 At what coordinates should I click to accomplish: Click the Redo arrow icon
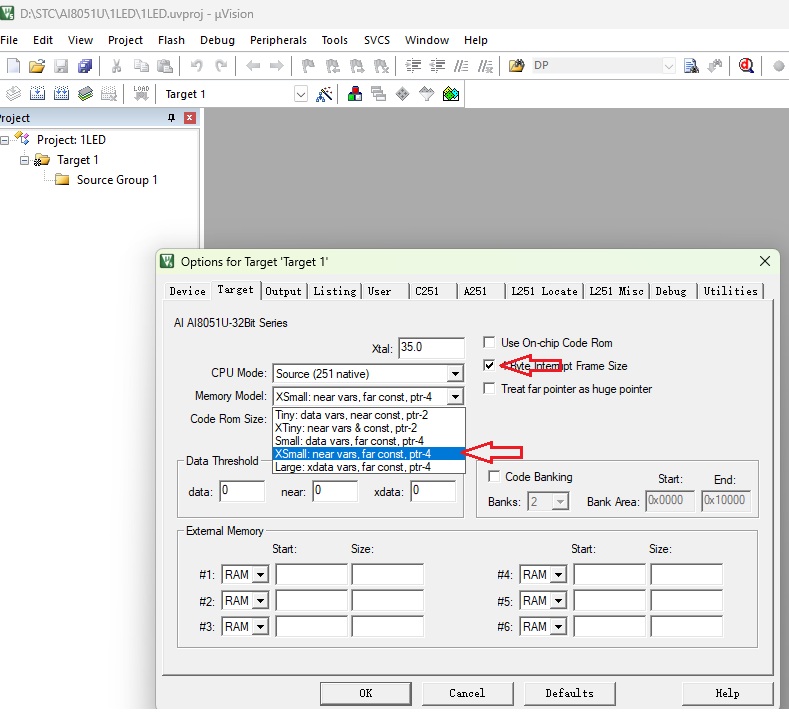[221, 66]
